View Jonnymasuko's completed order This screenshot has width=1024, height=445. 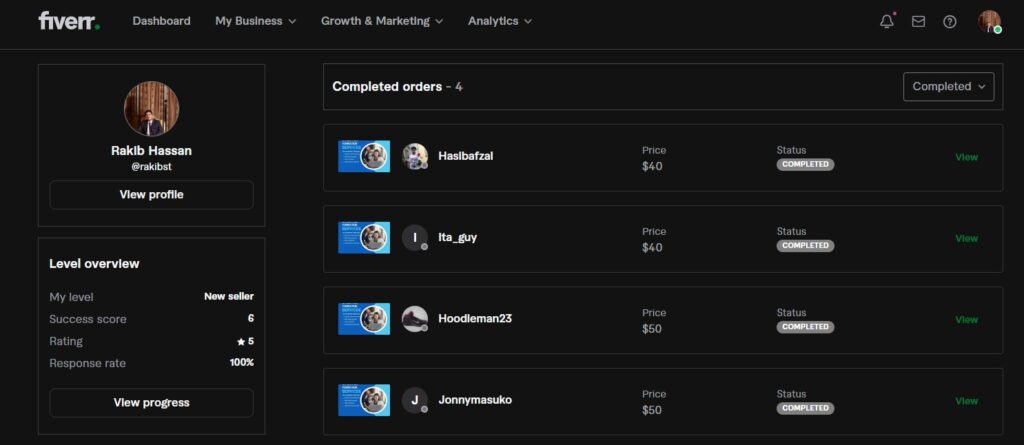pyautogui.click(x=966, y=401)
